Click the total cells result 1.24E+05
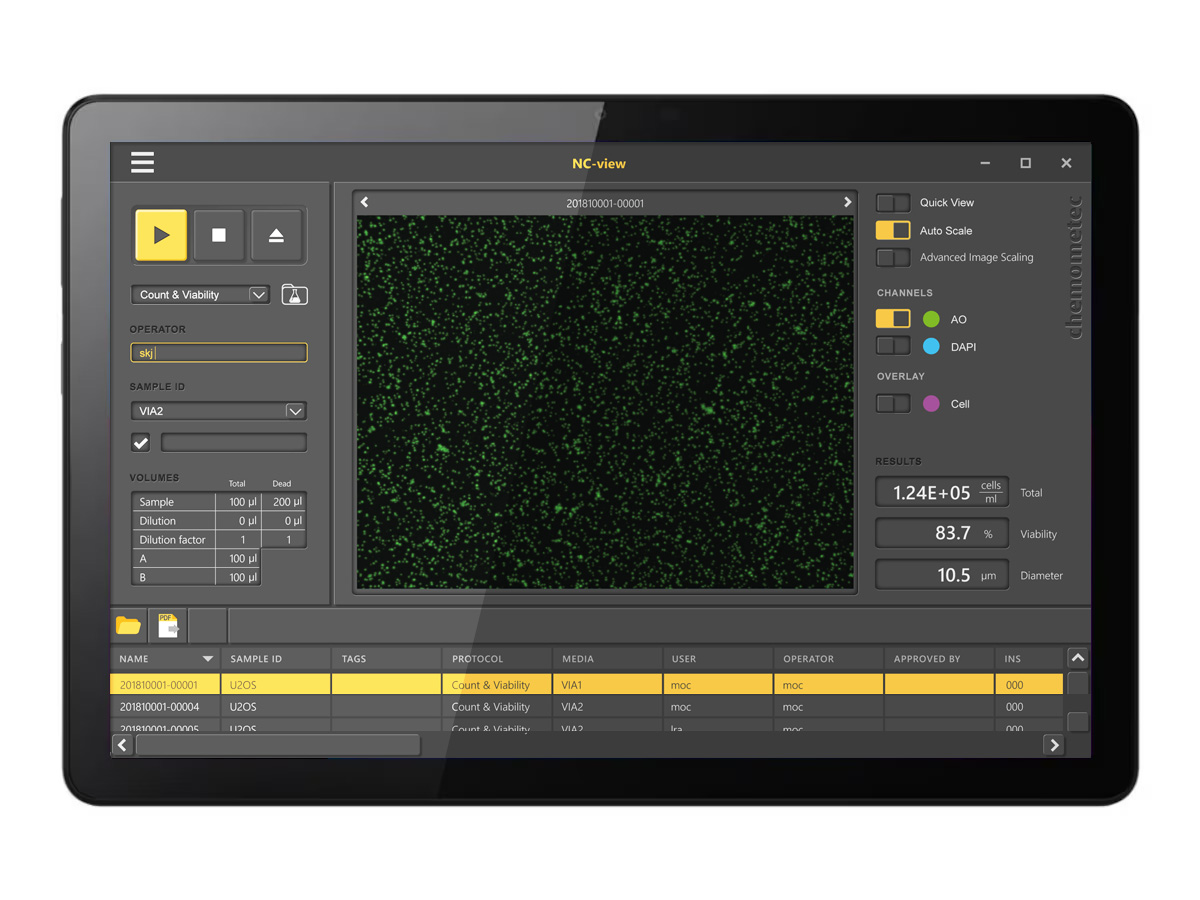 (x=942, y=492)
